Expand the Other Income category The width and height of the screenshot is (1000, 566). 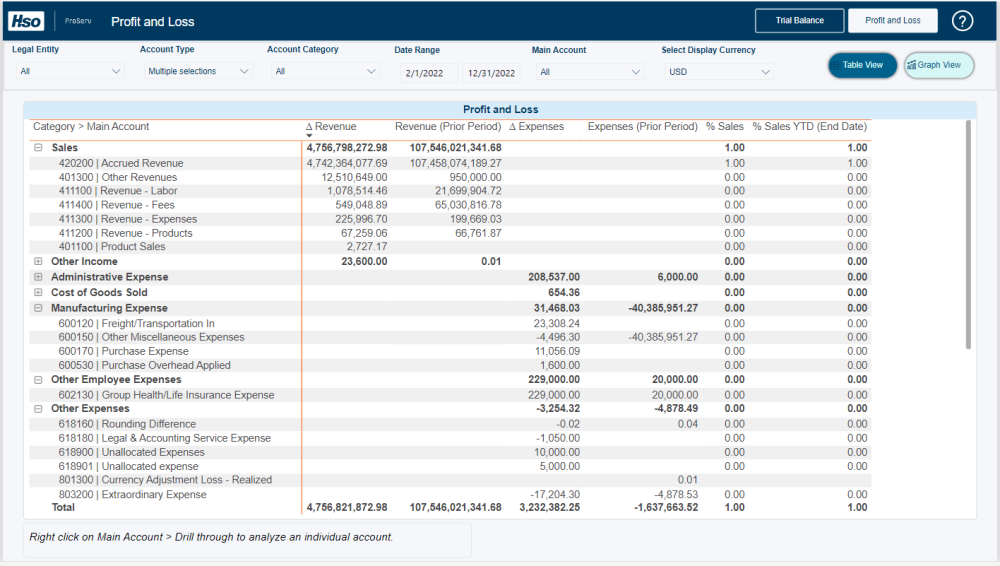38,262
